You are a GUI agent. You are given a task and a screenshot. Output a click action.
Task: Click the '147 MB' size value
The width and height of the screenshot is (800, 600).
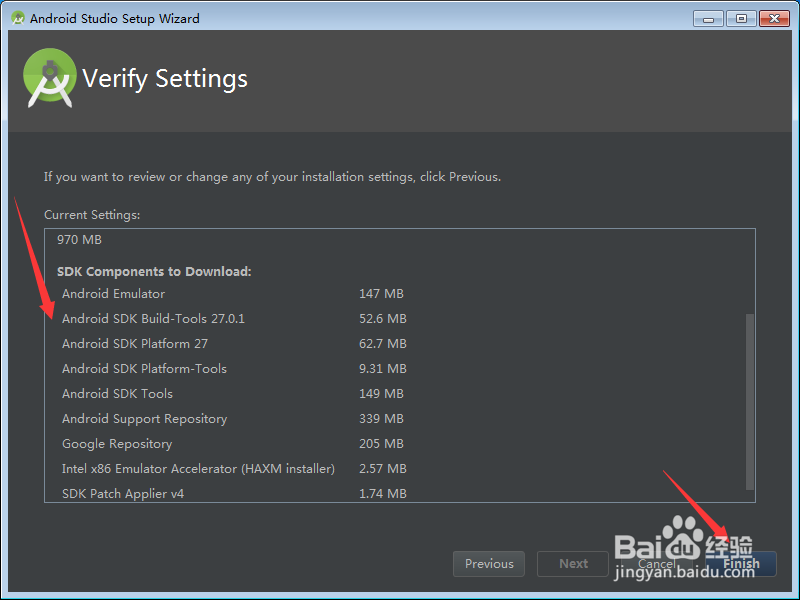point(381,294)
